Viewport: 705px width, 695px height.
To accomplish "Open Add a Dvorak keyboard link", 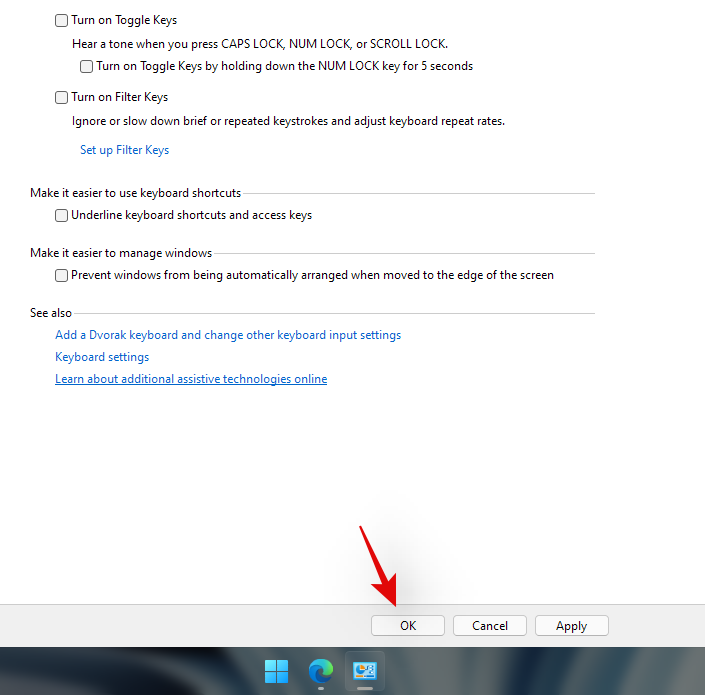I will point(228,335).
